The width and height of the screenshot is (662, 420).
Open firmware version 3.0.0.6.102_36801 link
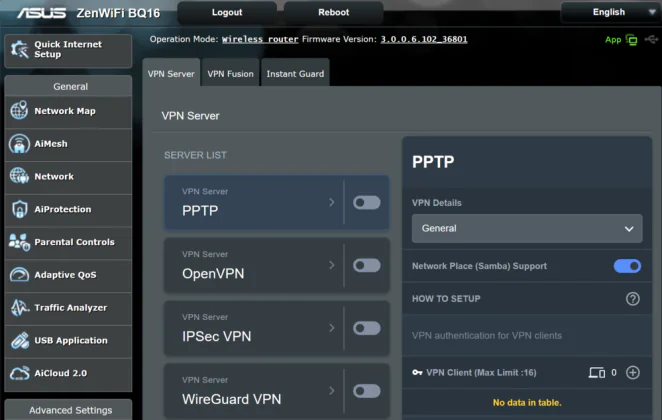[424, 39]
